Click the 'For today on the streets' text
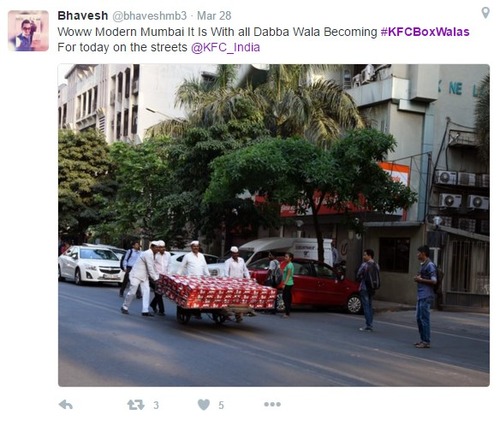500x421 pixels. coord(122,47)
